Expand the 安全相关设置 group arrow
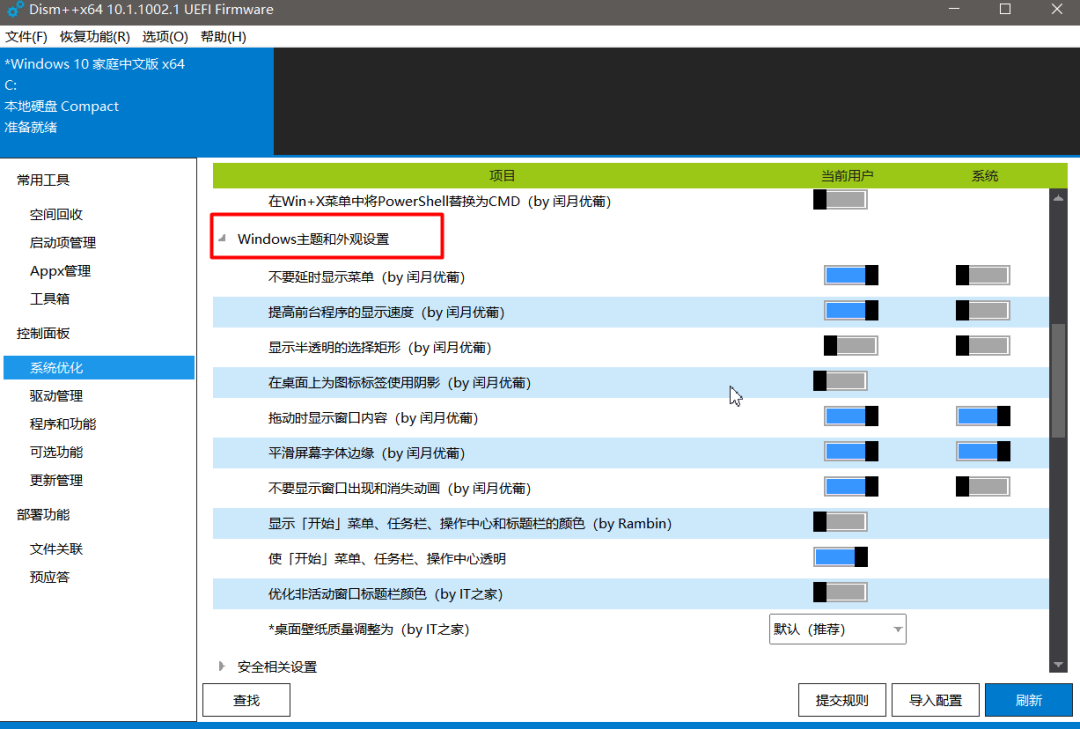1080x729 pixels. [221, 666]
